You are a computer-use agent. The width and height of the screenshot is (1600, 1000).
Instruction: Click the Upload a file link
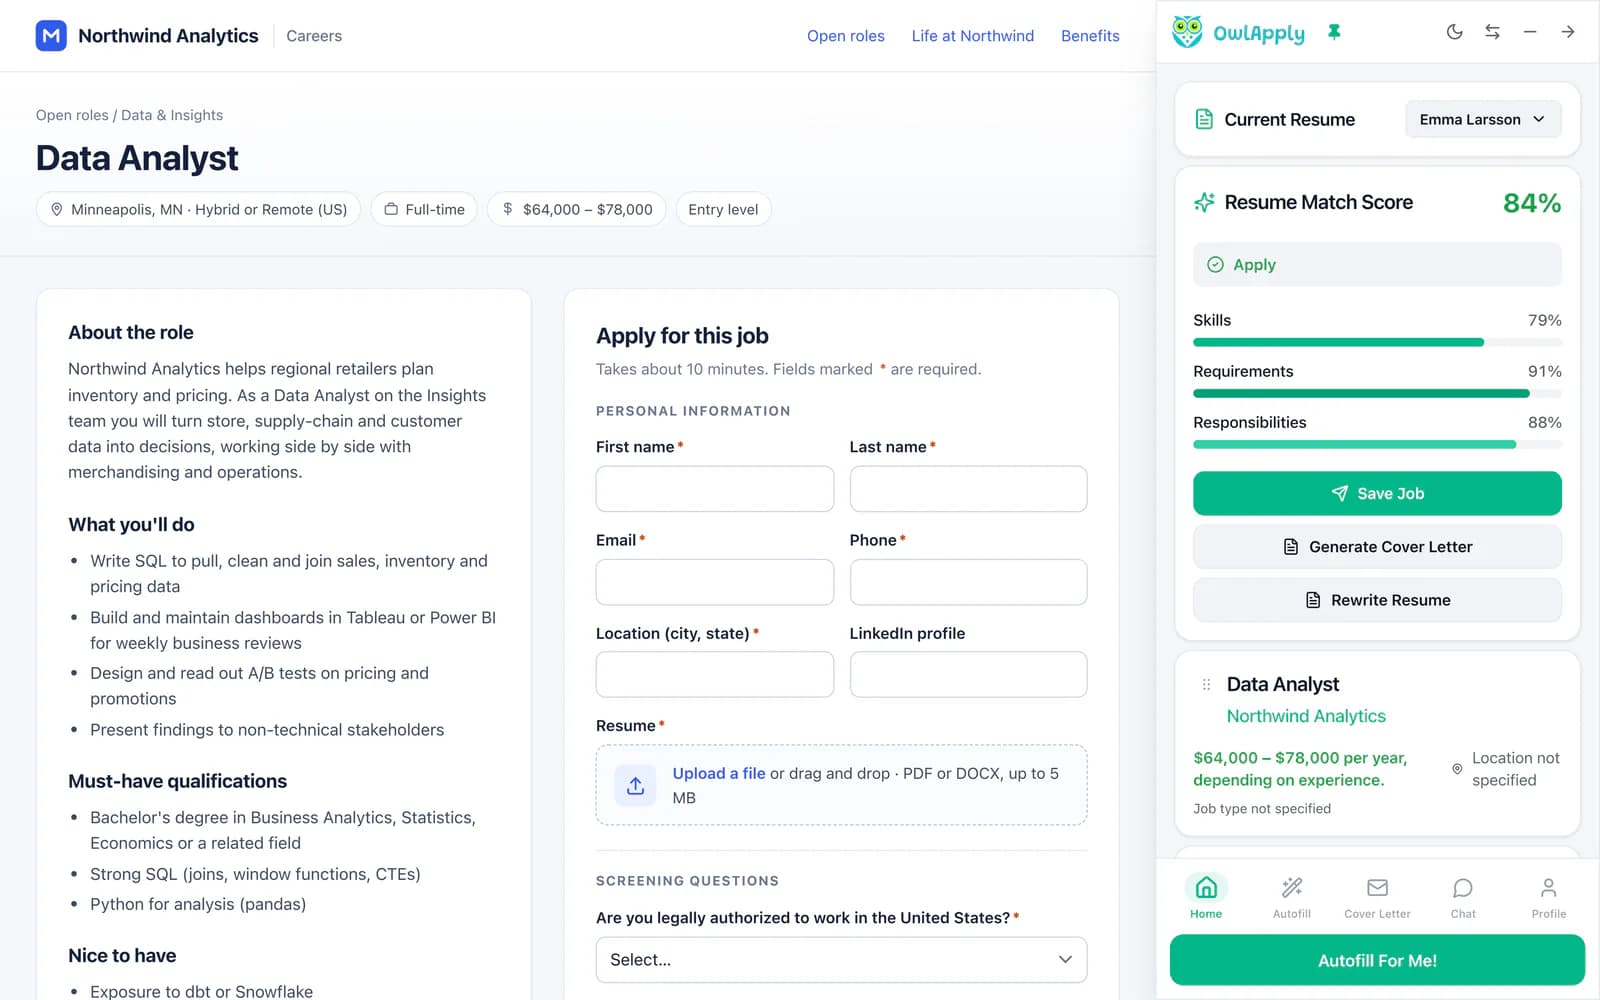(718, 773)
